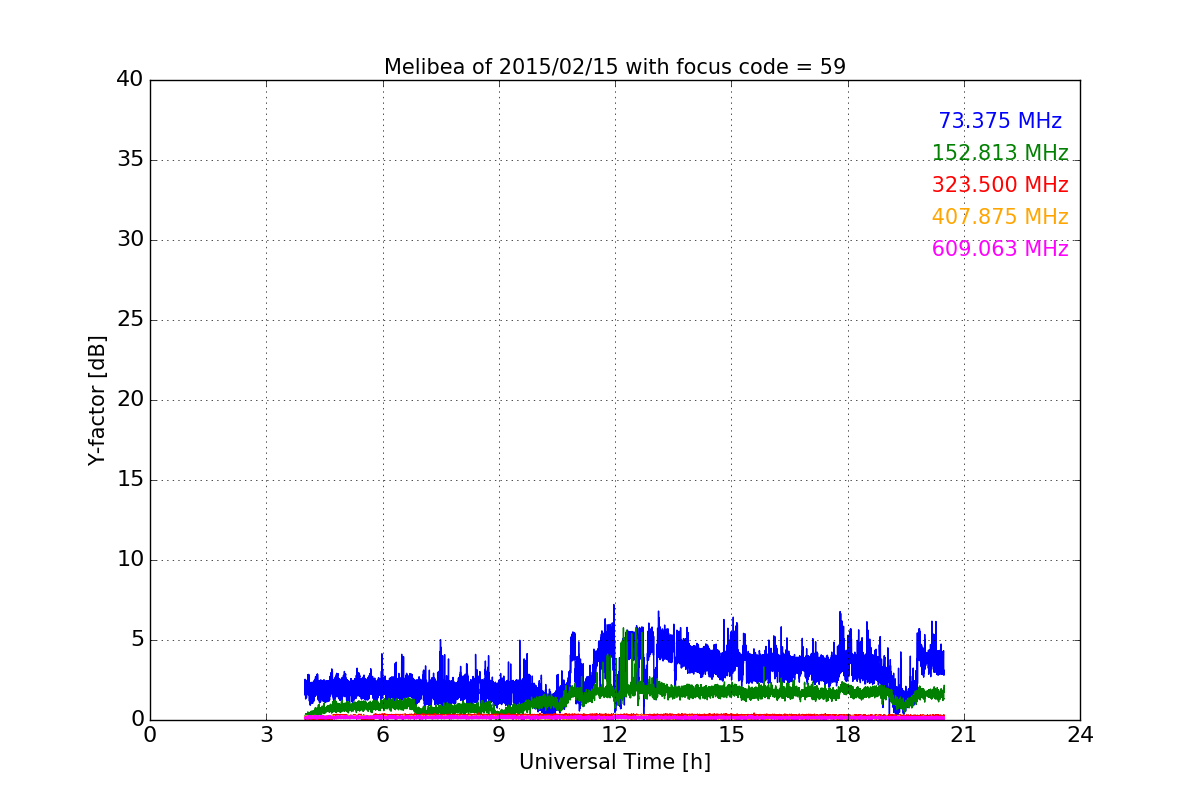Click the 10 tick on the y-axis
Image resolution: width=1200 pixels, height=800 pixels.
(130, 560)
